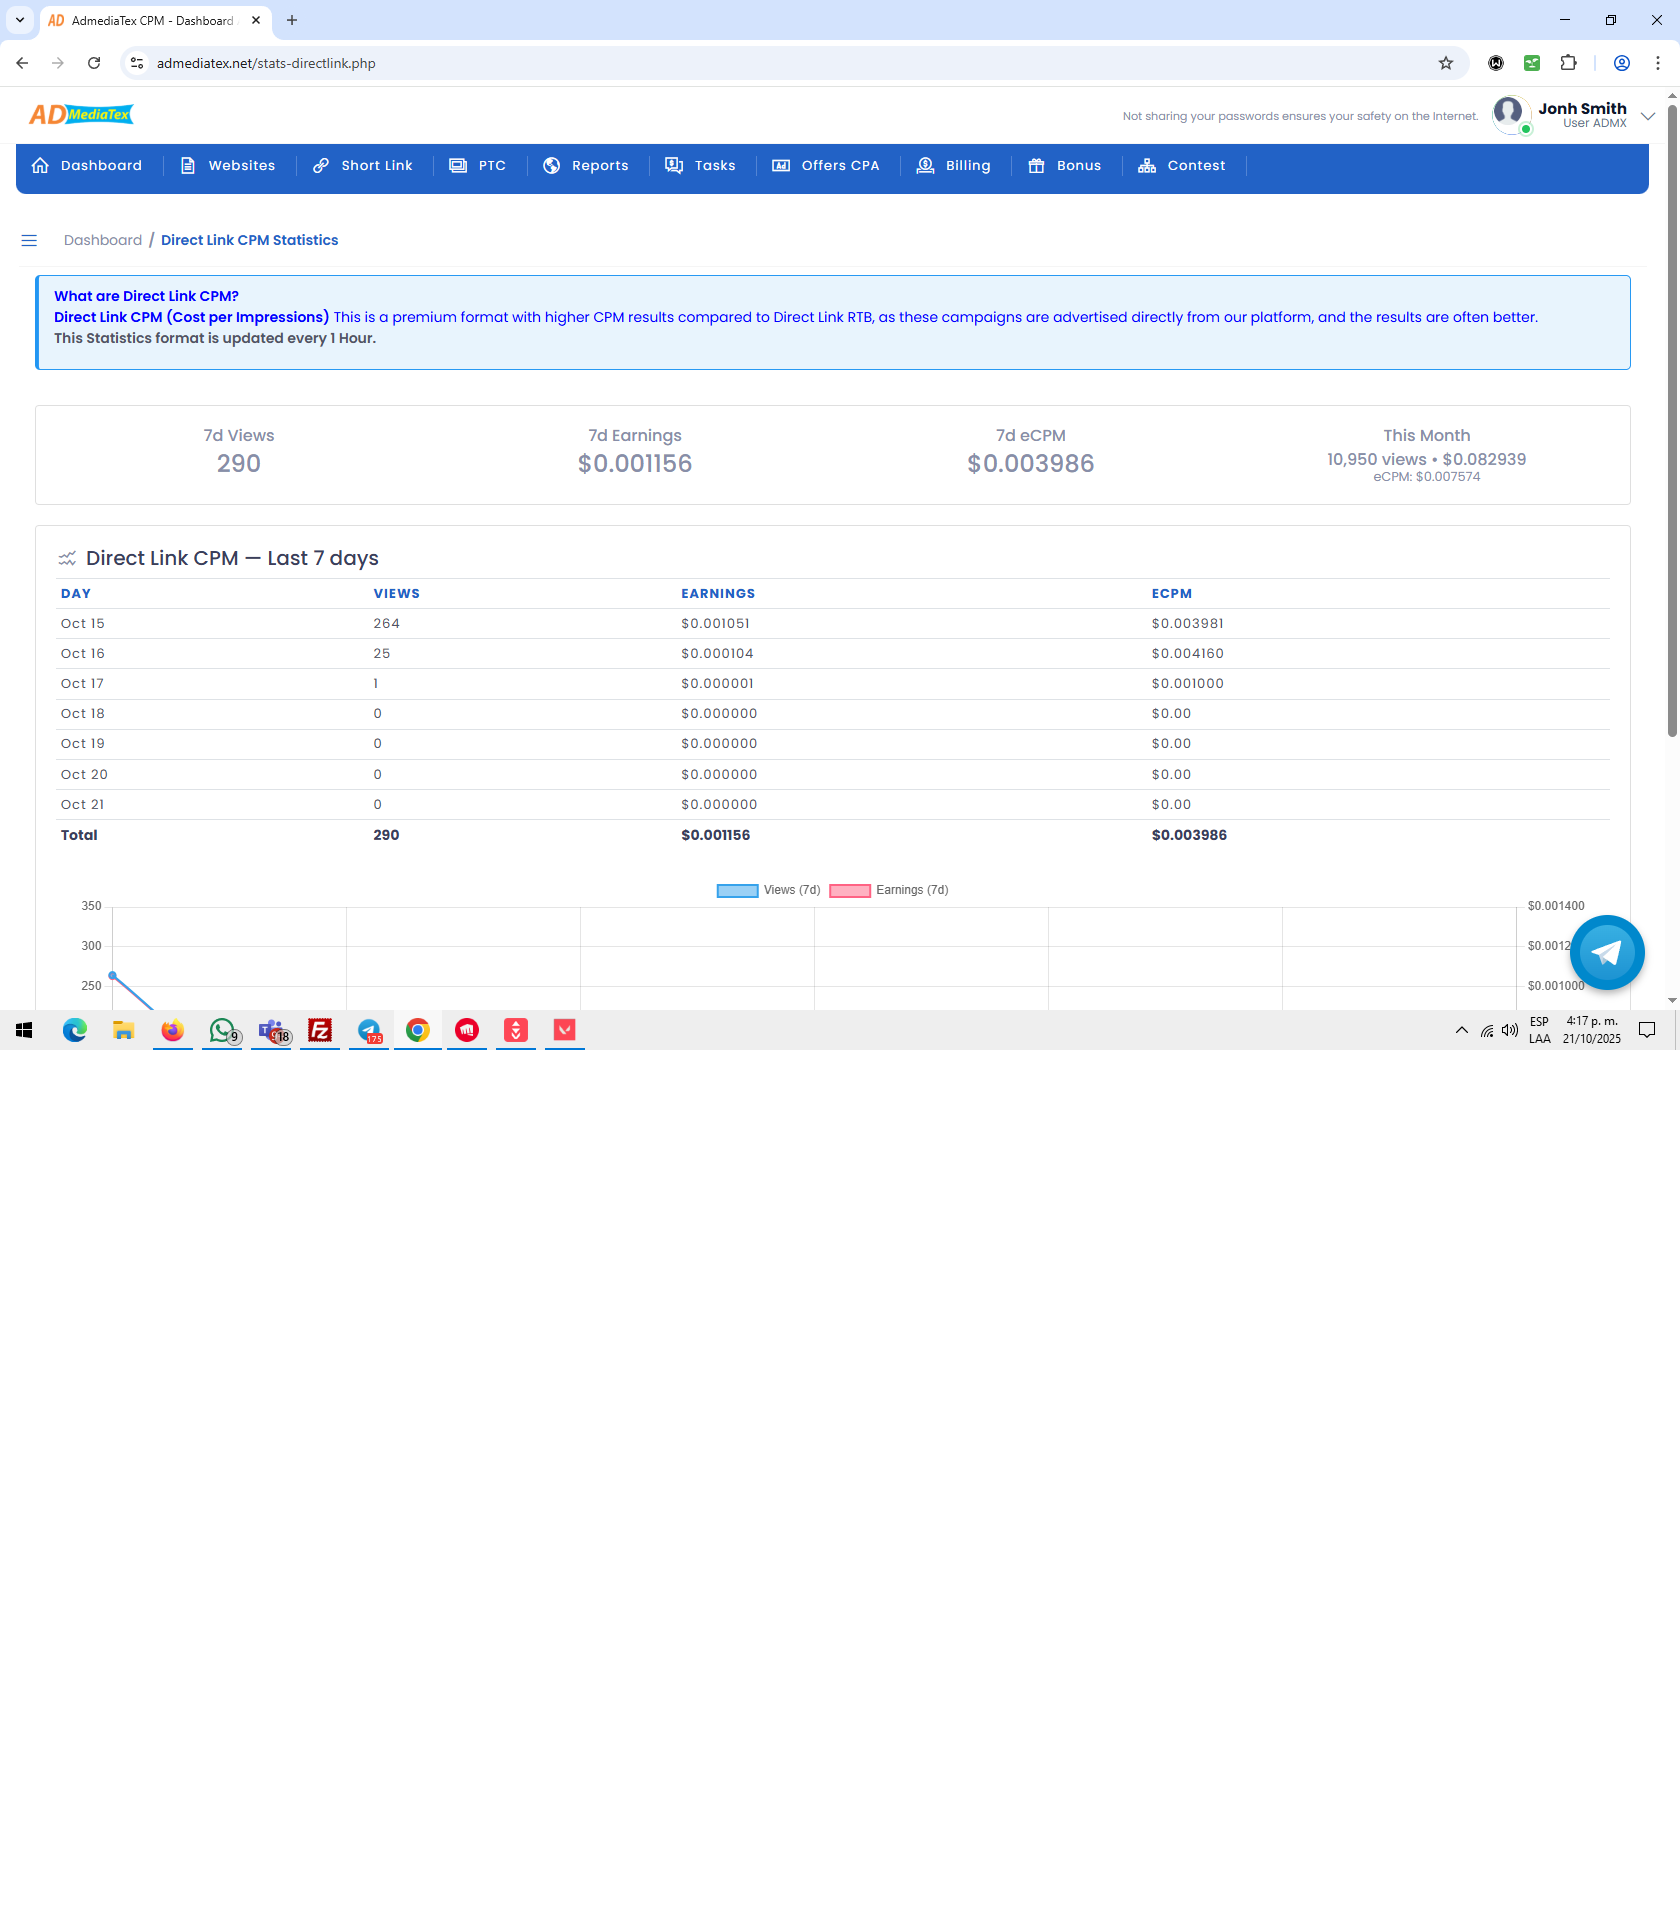
Task: Open the browser Extensions puzzle icon
Action: [1568, 63]
